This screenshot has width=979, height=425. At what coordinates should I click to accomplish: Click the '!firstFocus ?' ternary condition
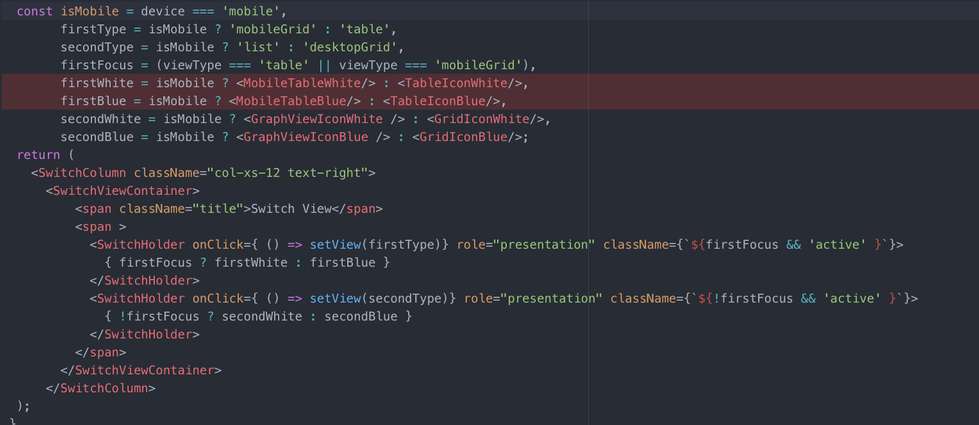pos(167,316)
